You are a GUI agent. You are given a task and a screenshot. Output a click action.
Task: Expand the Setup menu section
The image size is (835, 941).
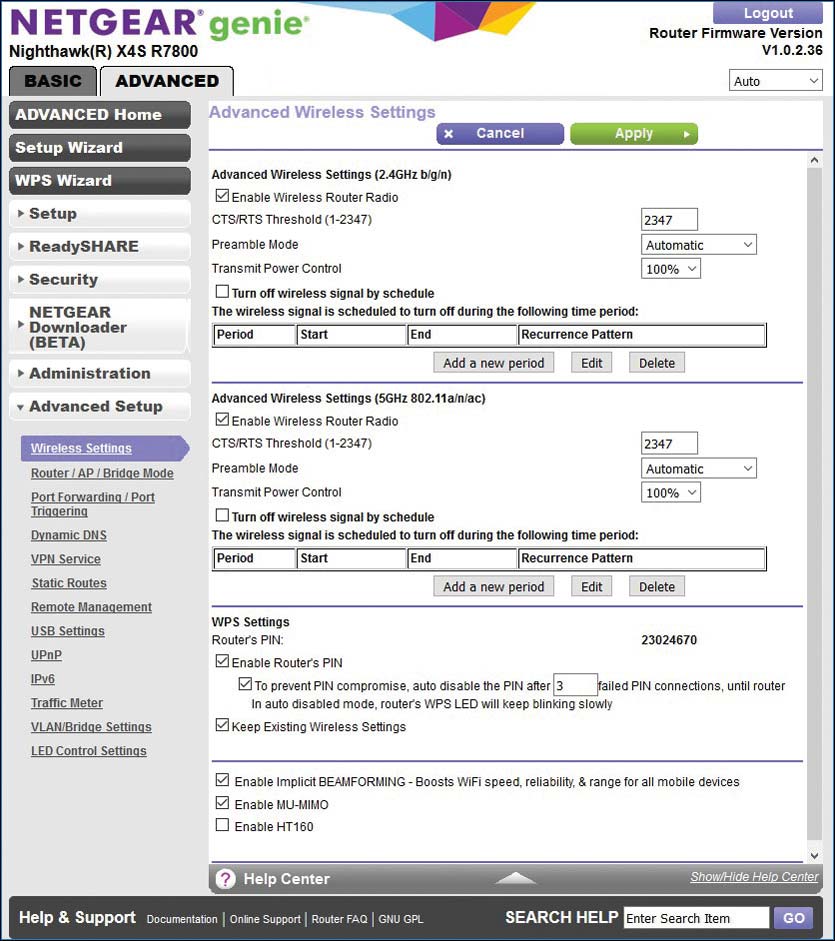coord(100,214)
